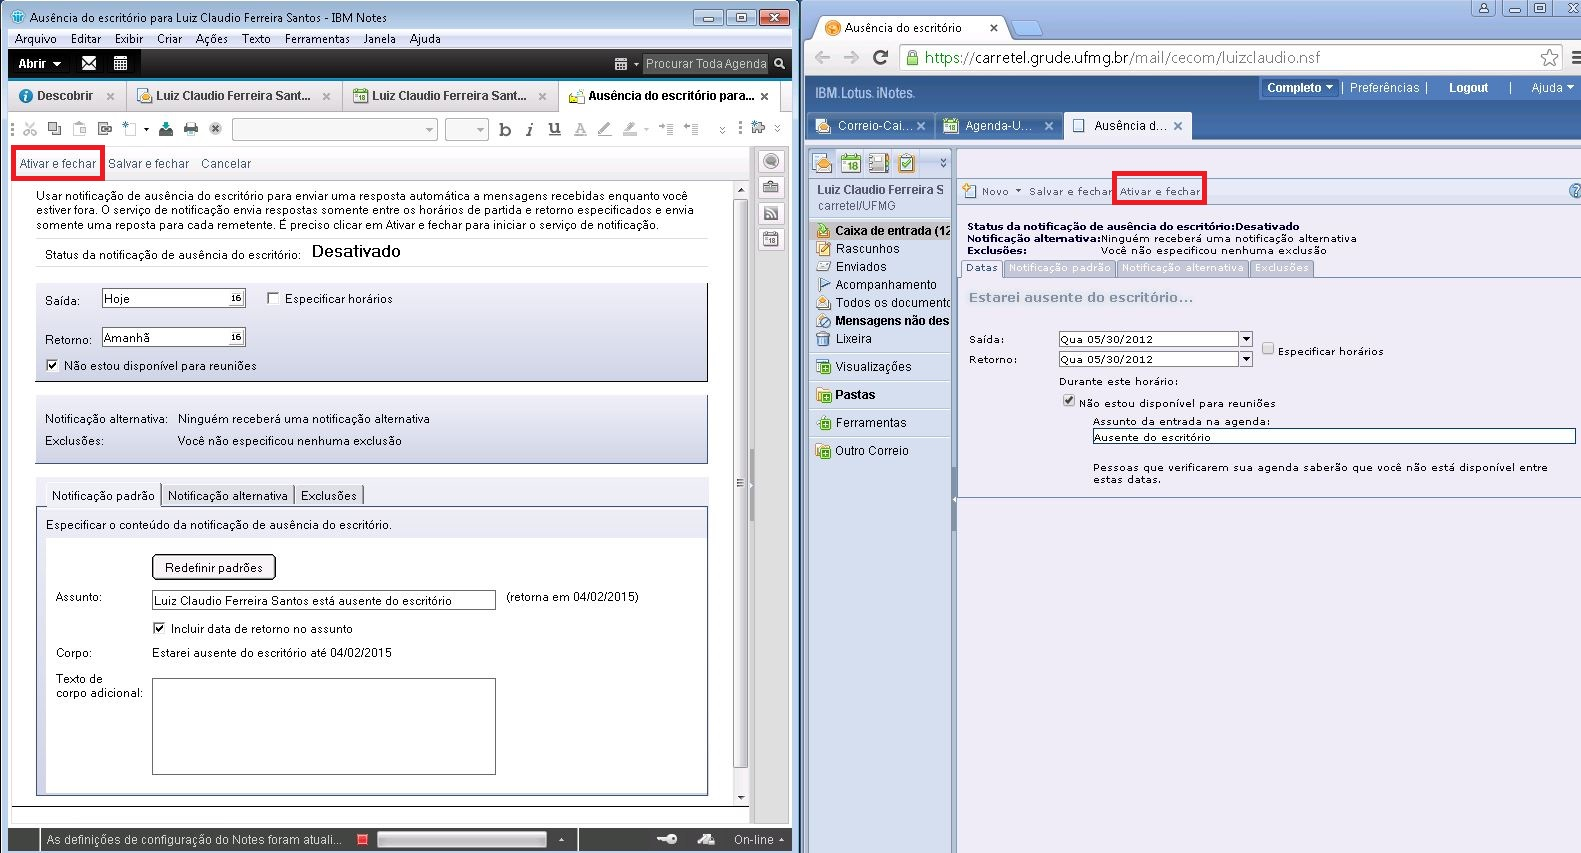Click Cancelar in Notes

tap(226, 163)
